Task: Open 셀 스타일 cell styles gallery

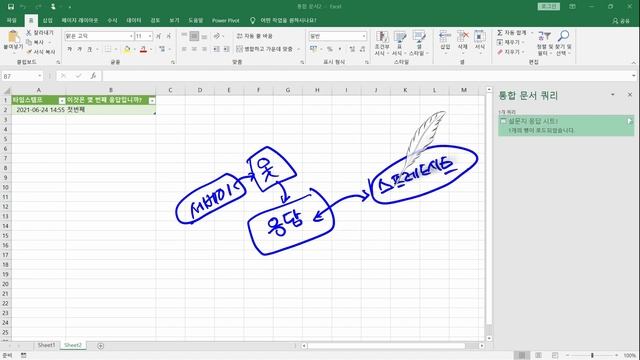Action: pyautogui.click(x=418, y=43)
